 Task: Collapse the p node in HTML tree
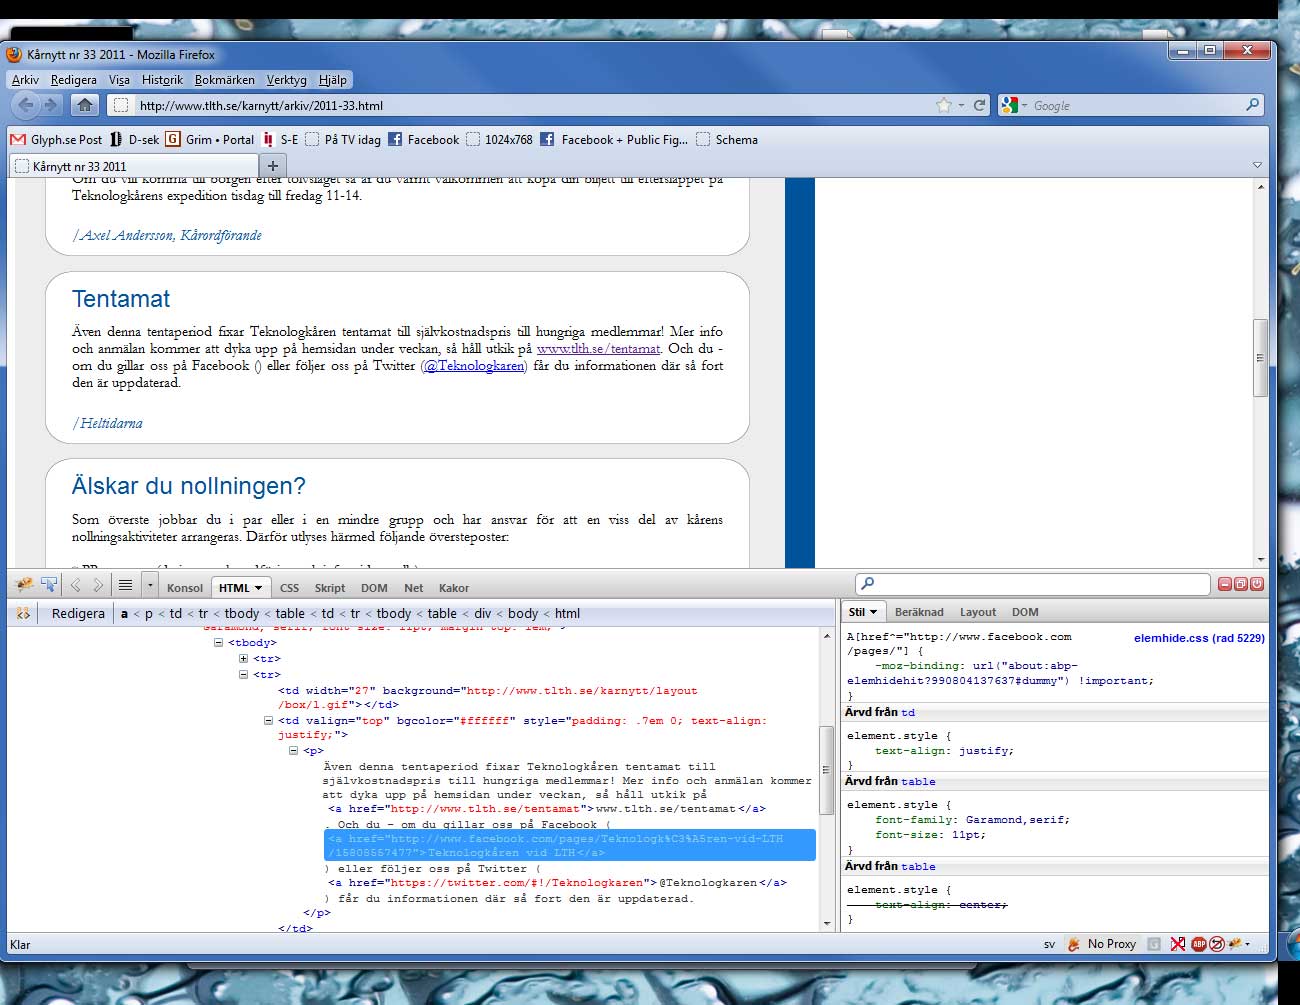[293, 750]
